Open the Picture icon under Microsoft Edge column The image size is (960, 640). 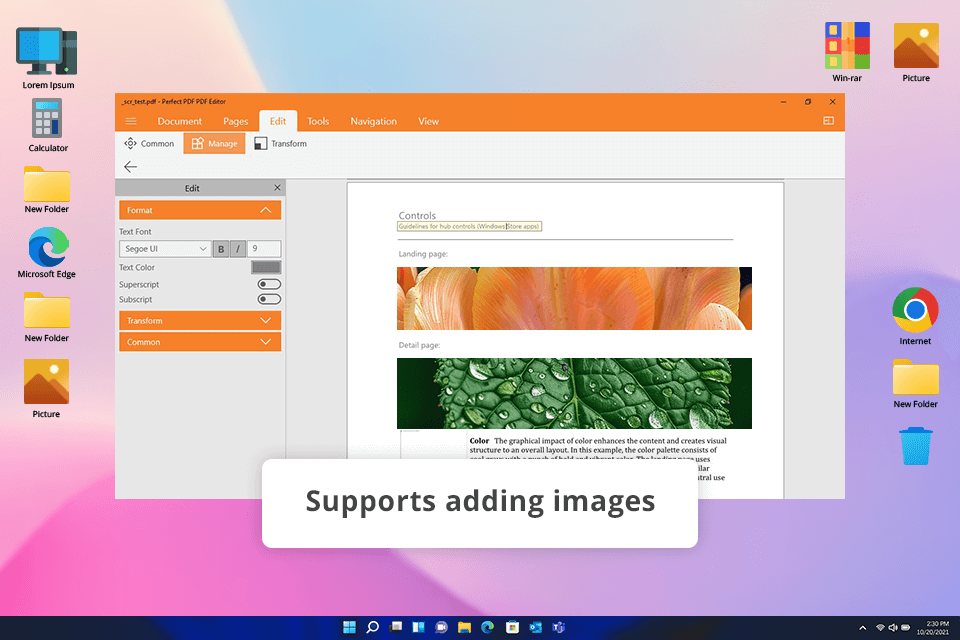click(x=47, y=388)
